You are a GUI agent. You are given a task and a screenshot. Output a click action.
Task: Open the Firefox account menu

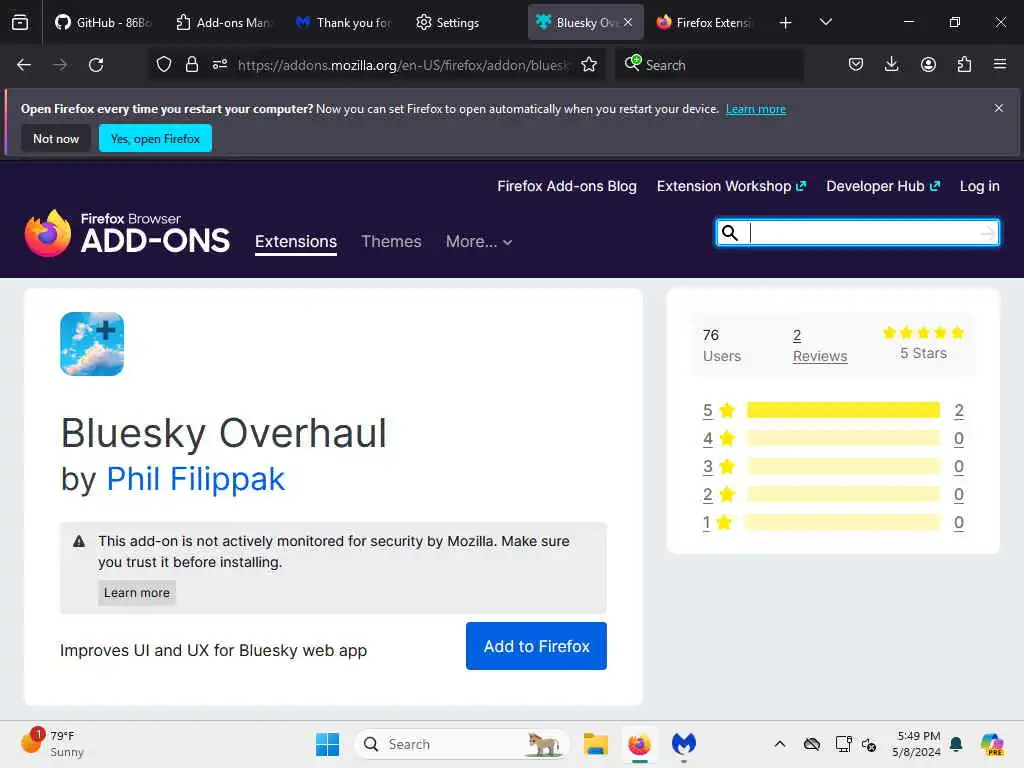[928, 64]
